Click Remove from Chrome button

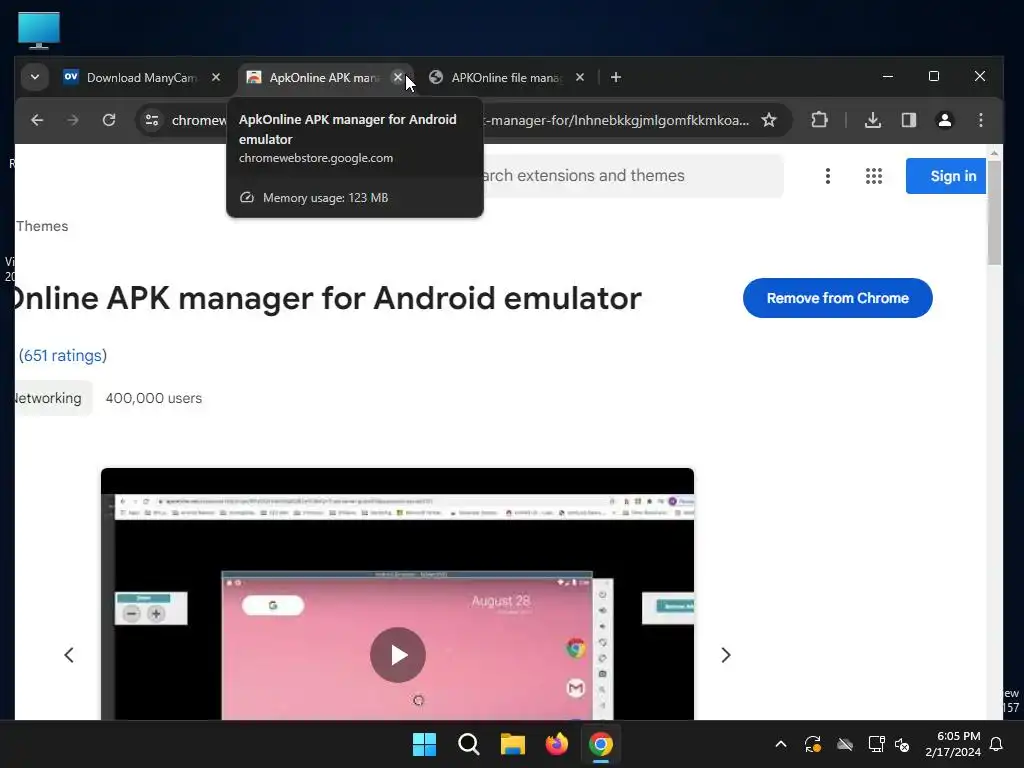point(837,298)
